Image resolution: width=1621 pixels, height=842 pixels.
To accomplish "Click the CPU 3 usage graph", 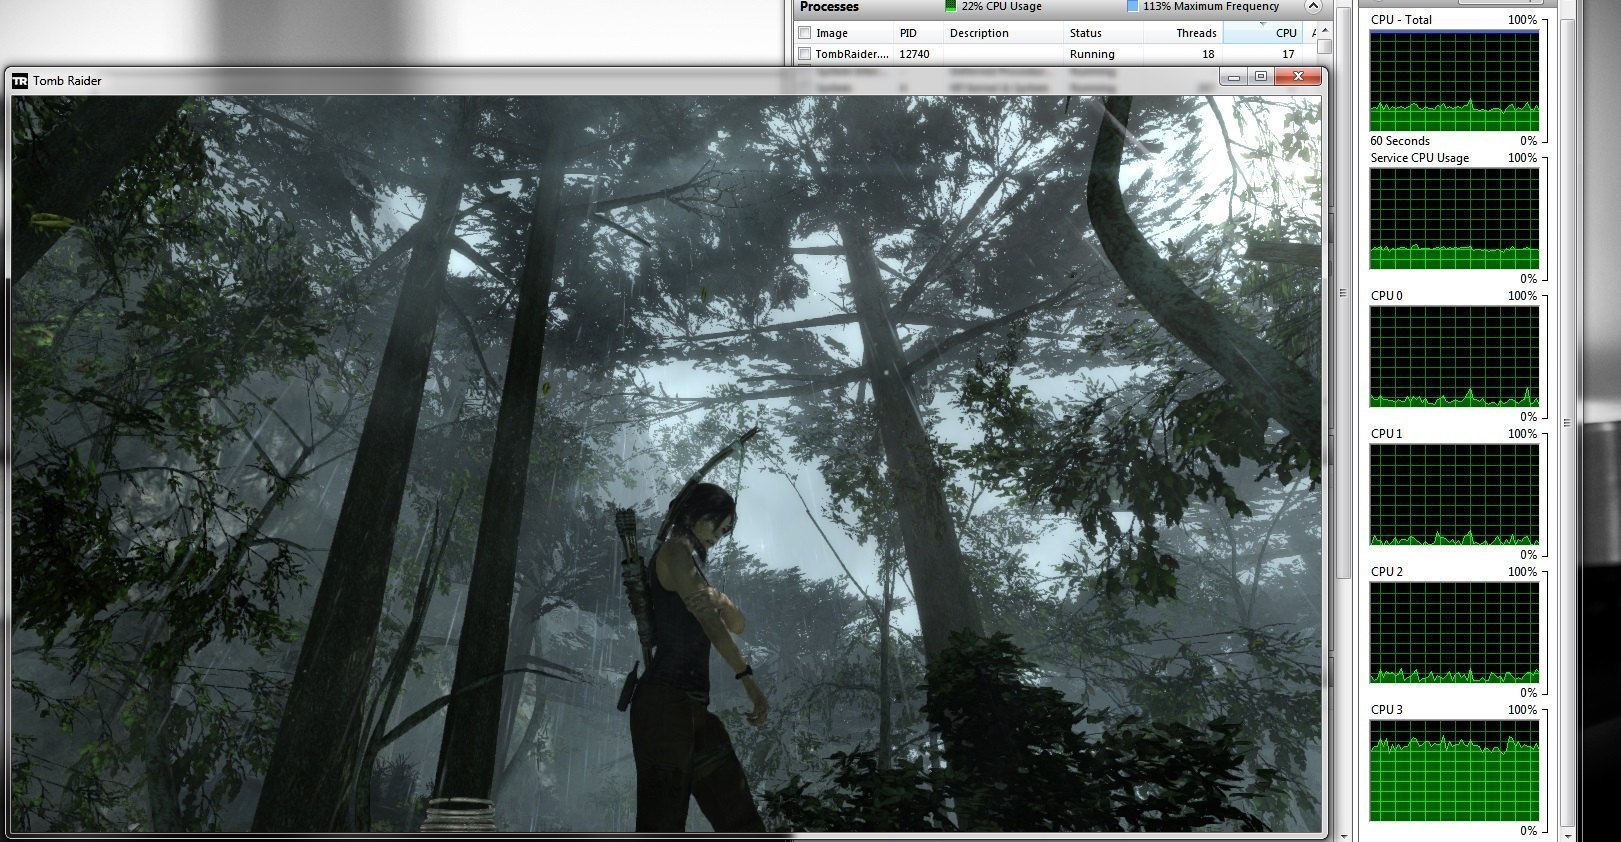I will pyautogui.click(x=1454, y=771).
